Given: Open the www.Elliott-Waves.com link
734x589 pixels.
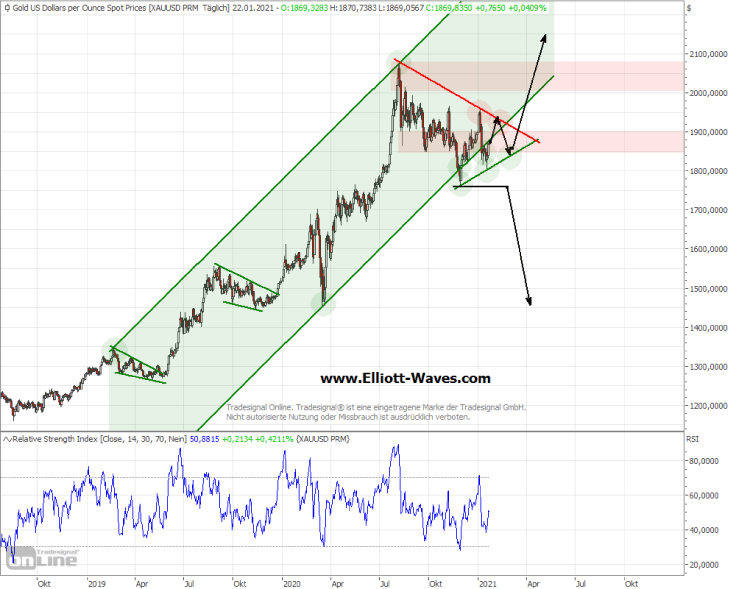Looking at the screenshot, I should click(x=405, y=378).
